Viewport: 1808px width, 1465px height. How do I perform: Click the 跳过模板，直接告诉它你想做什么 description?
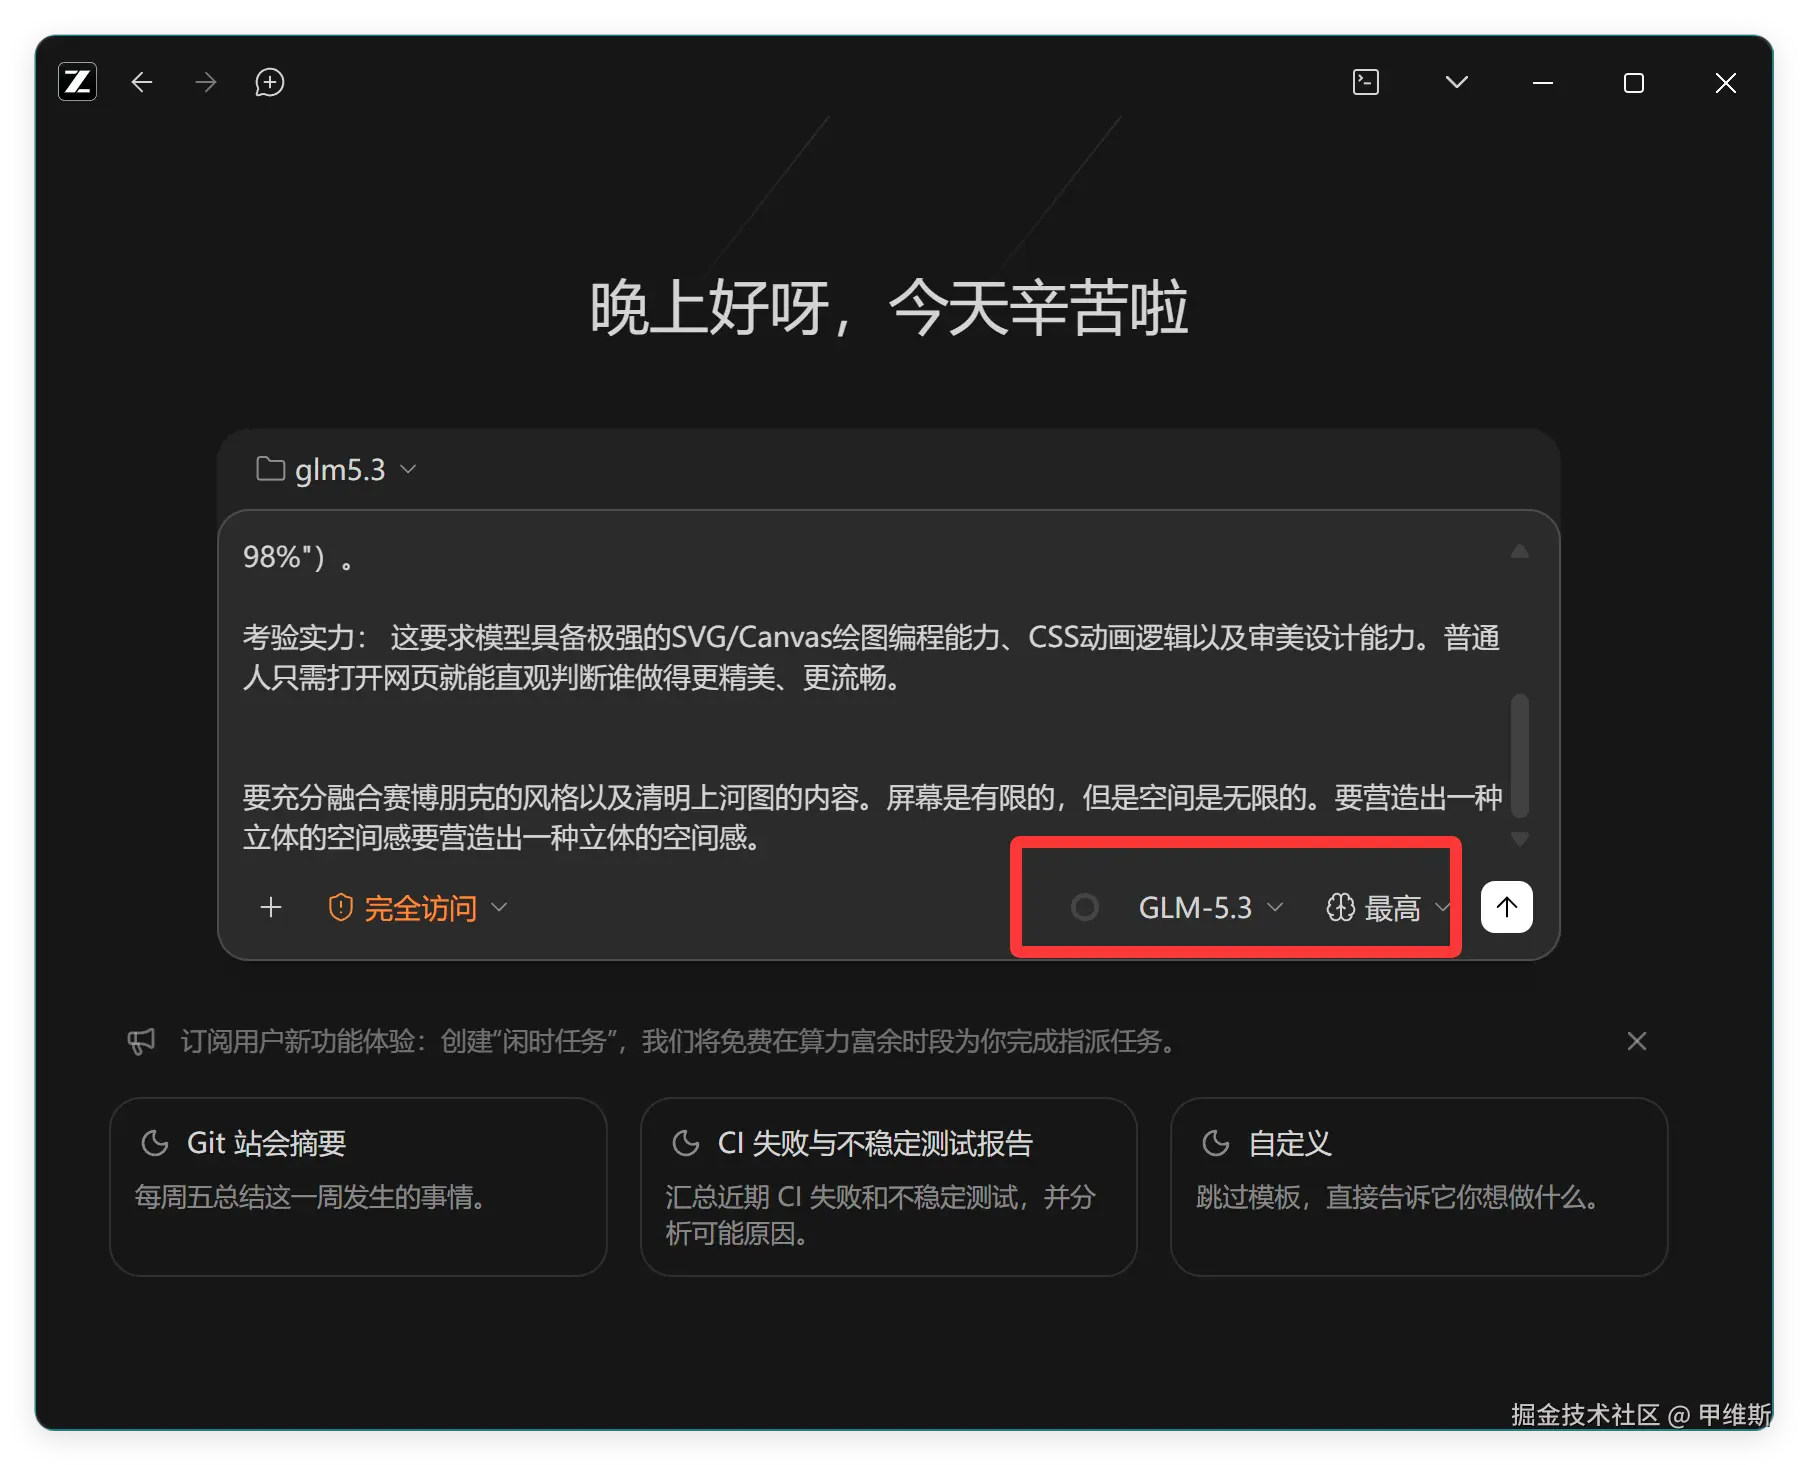[1397, 1197]
